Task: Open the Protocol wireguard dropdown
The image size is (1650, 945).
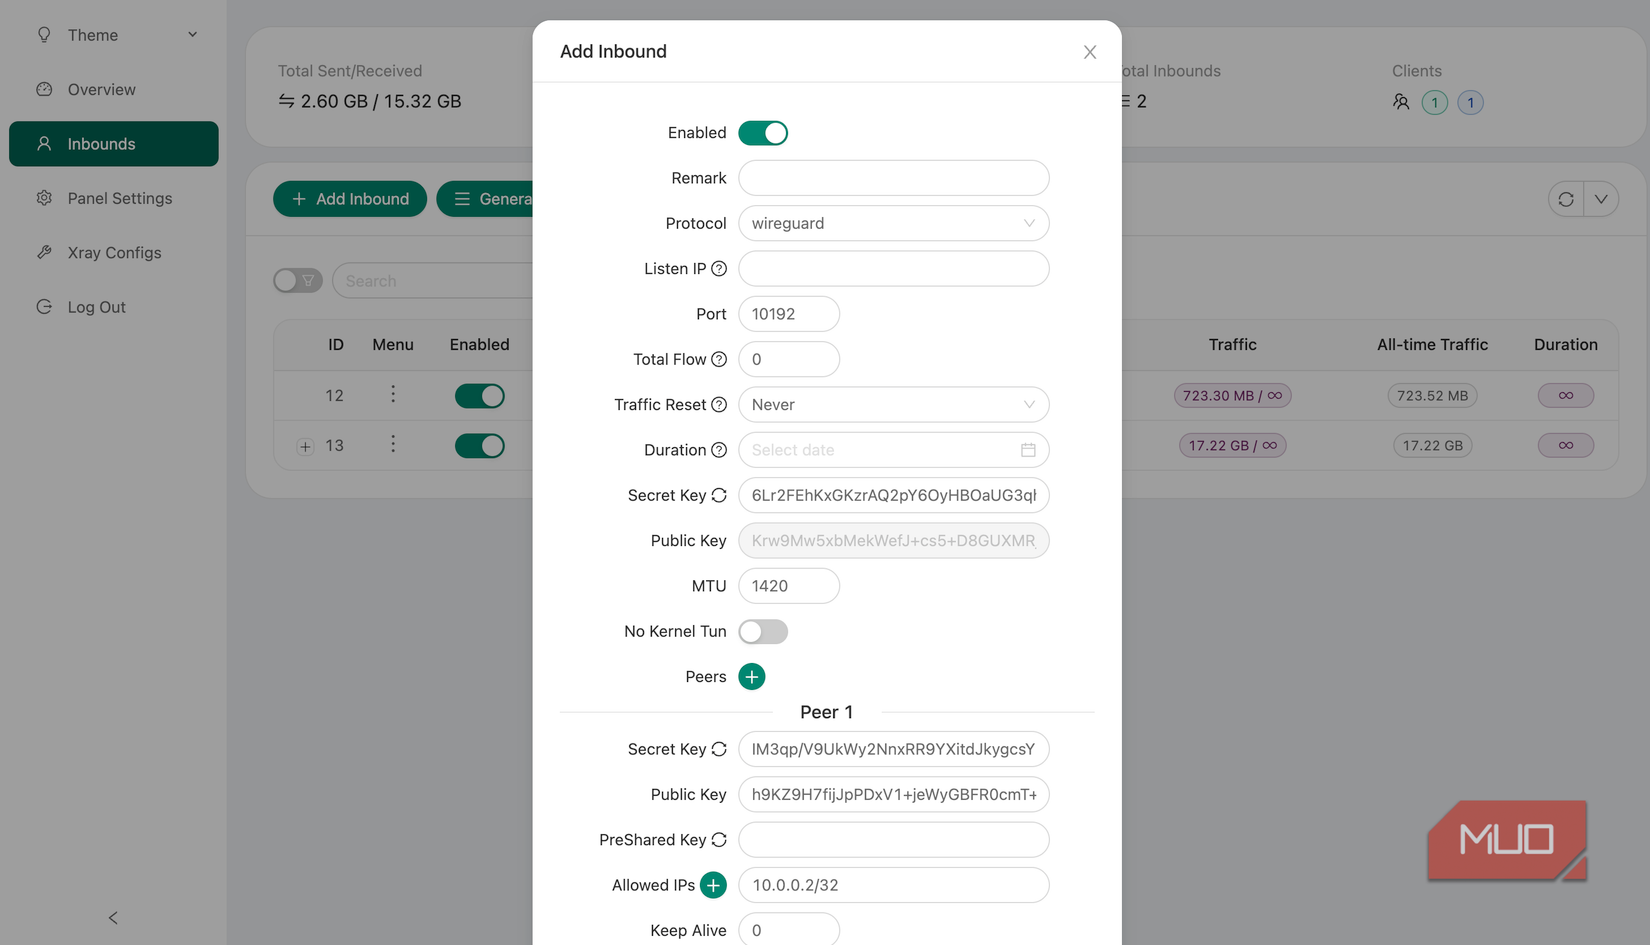Action: coord(893,223)
